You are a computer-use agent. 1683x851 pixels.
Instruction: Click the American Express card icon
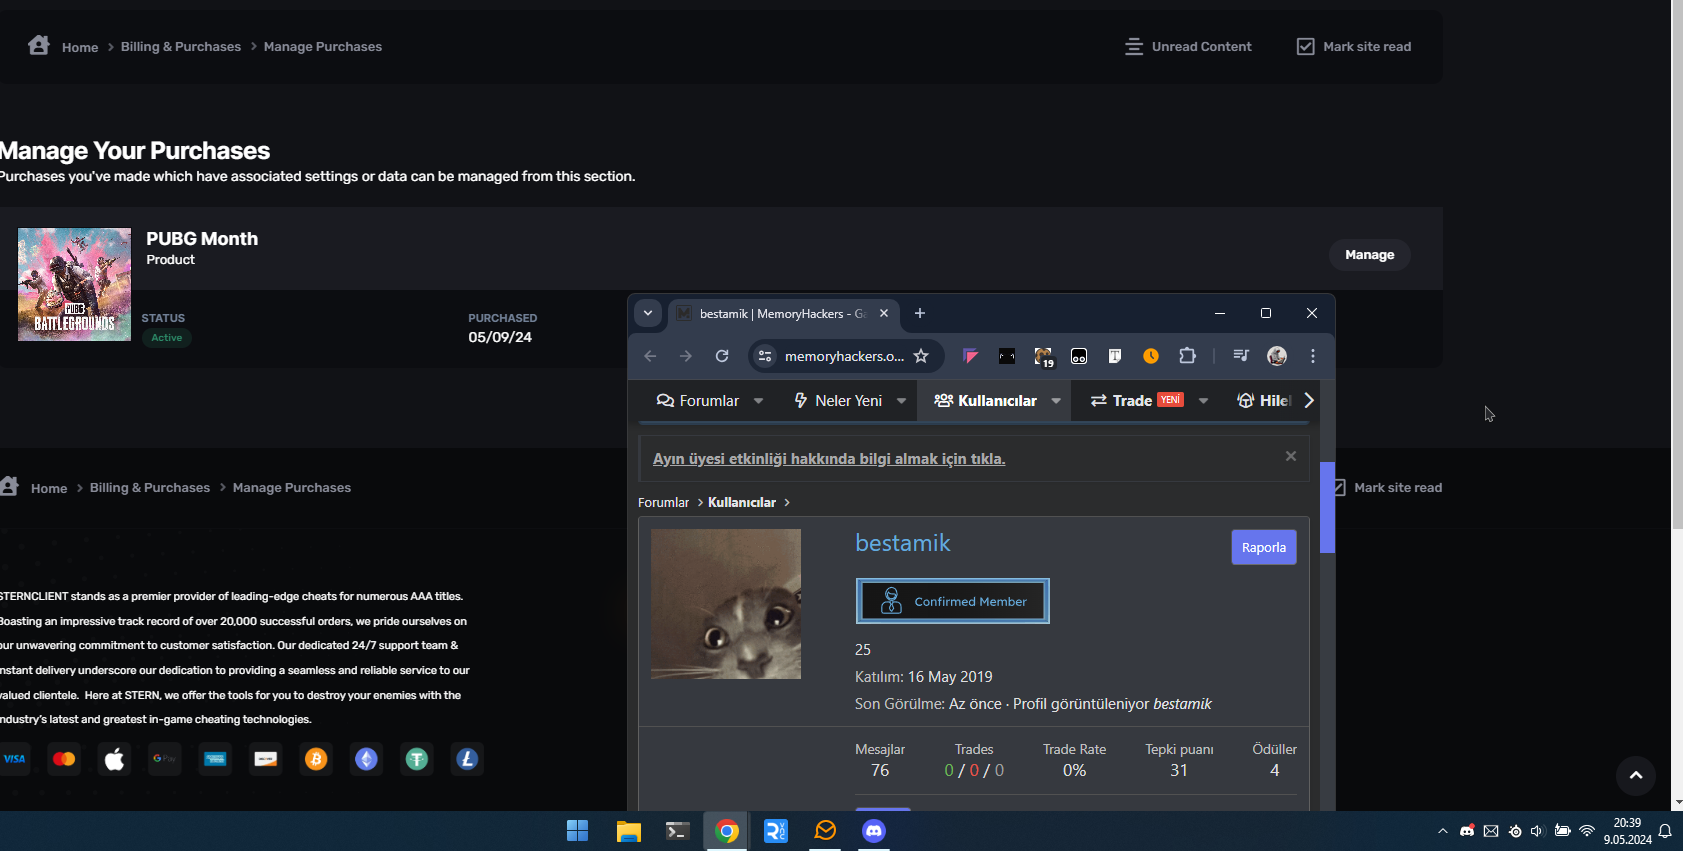point(215,759)
